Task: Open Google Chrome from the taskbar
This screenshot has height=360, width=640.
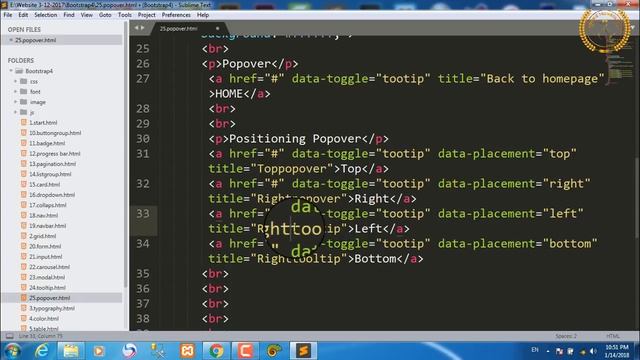Action: coord(216,351)
